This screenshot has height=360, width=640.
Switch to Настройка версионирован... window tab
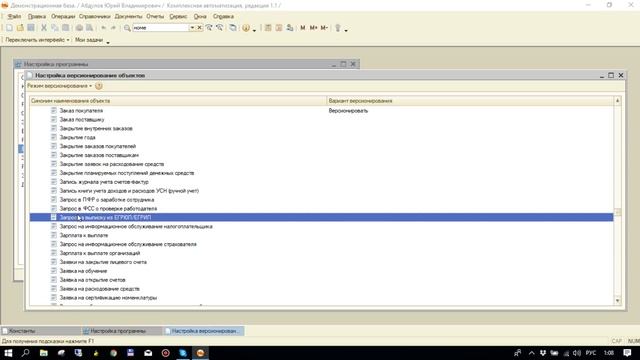[x=204, y=331]
